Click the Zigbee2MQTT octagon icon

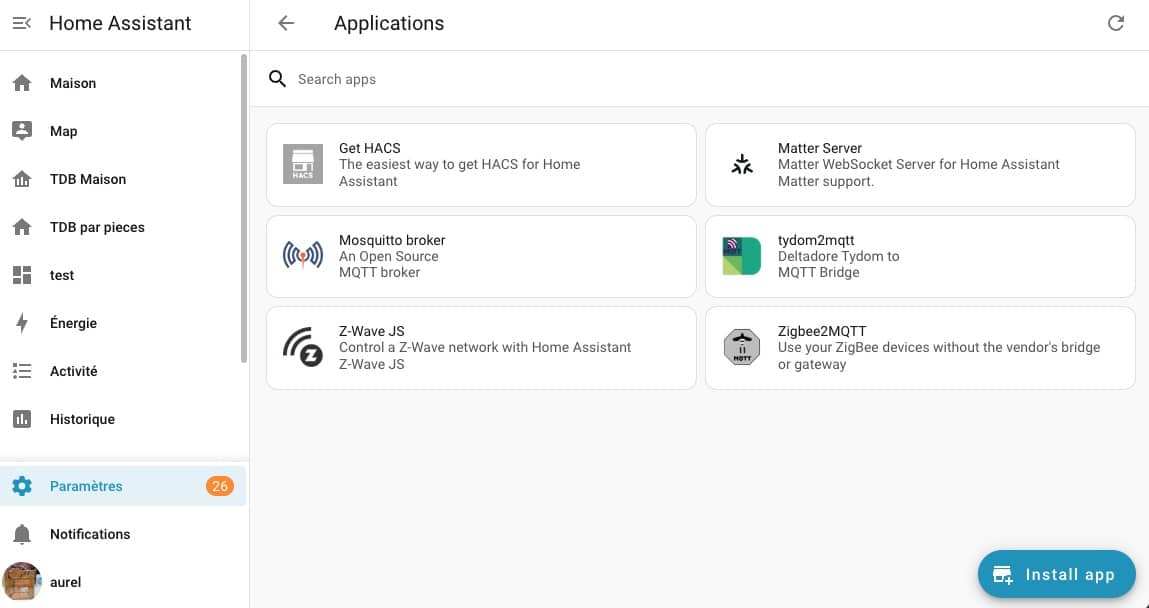741,348
